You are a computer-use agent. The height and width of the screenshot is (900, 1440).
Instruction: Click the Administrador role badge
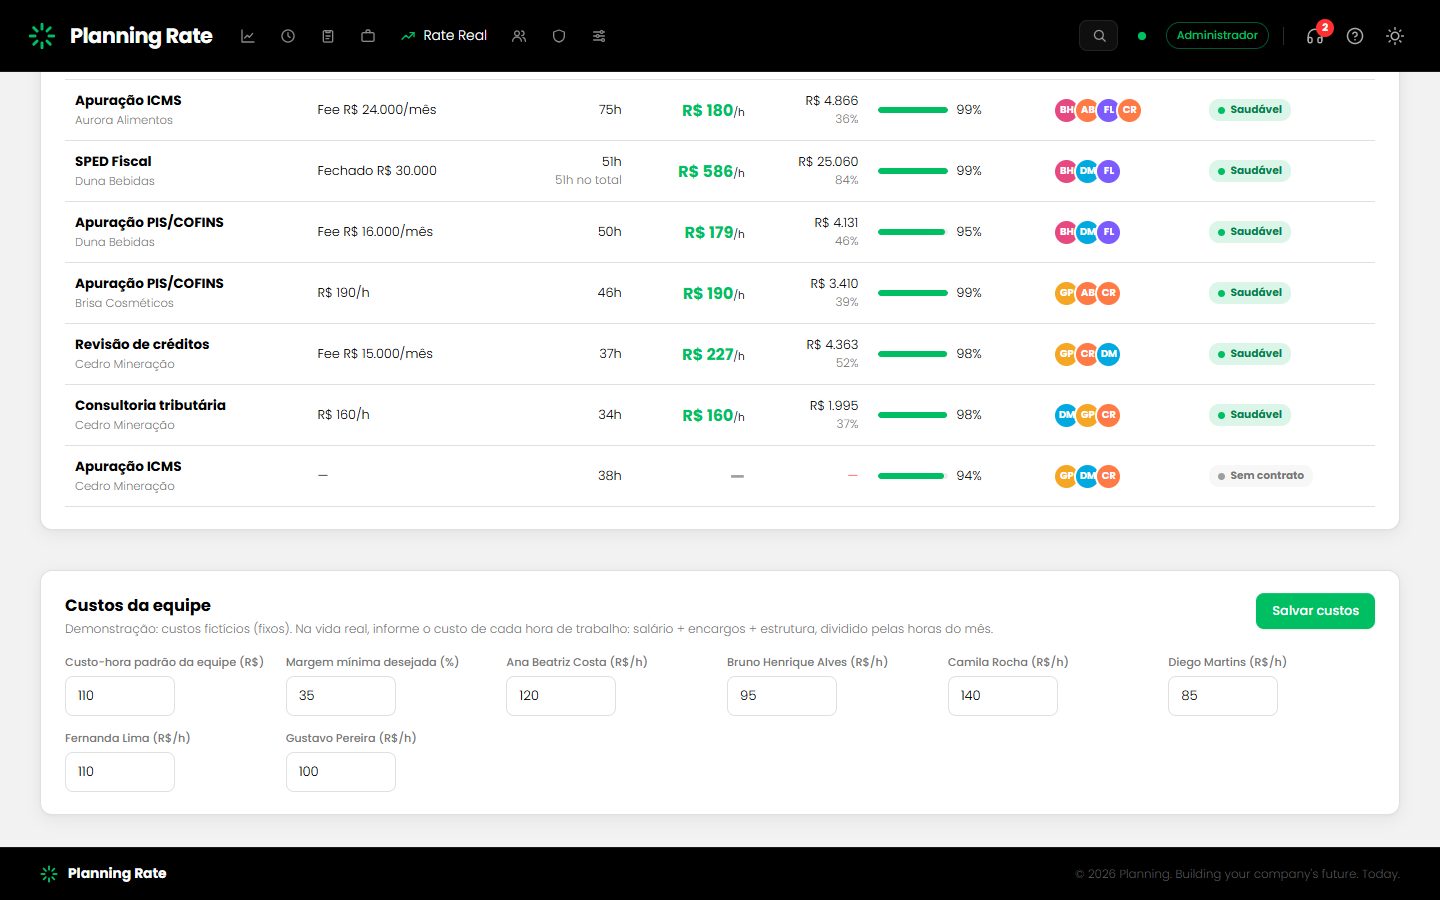click(1217, 36)
